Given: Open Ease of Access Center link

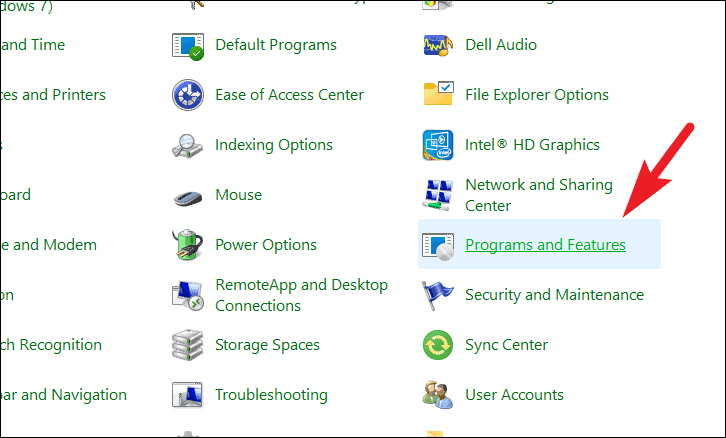Looking at the screenshot, I should coord(289,95).
